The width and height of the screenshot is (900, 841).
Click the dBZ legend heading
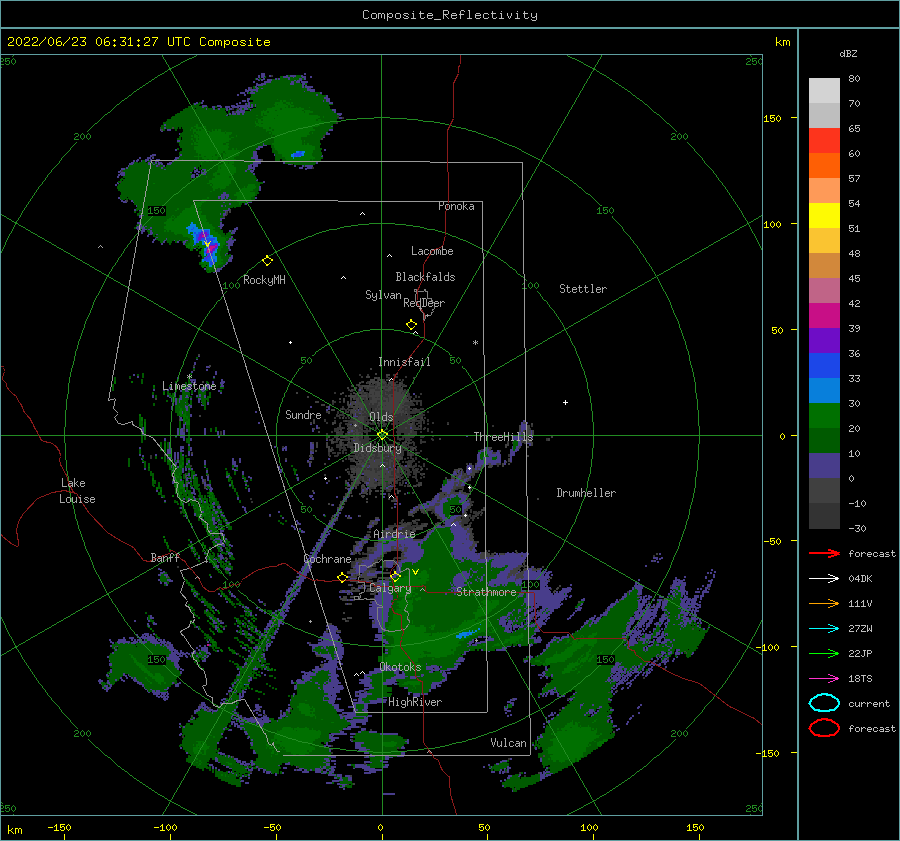click(x=848, y=53)
